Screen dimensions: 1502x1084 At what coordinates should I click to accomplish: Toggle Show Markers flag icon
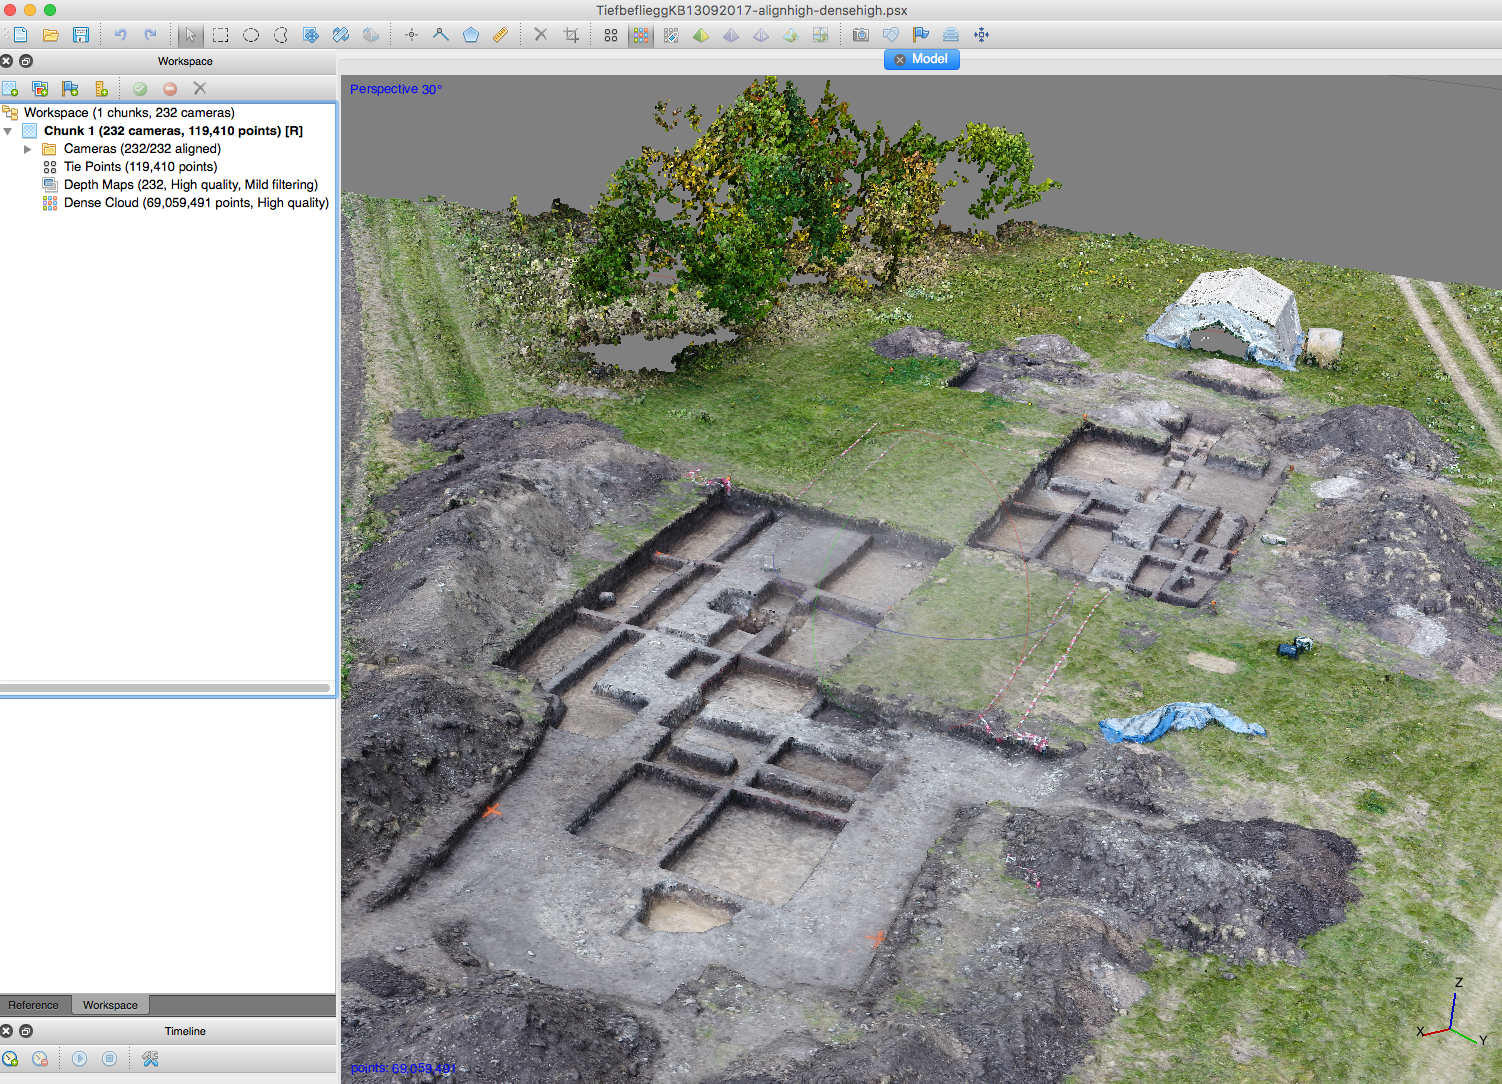(921, 35)
